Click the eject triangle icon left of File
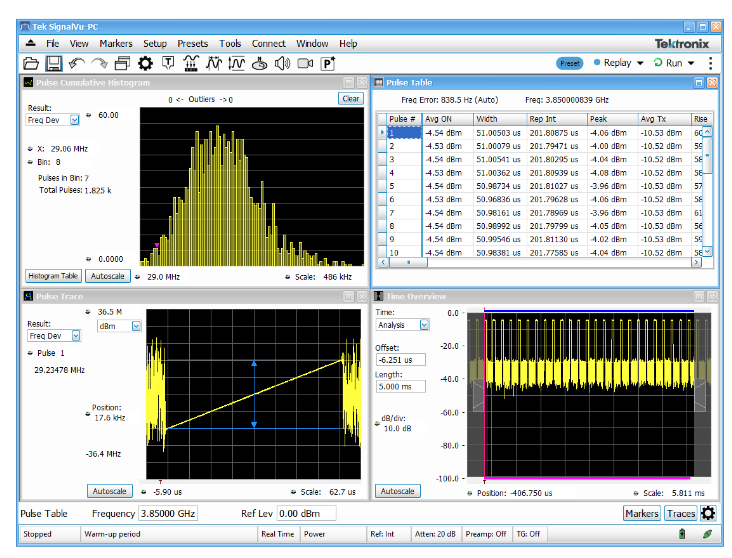Screen dimensions: 732x558 tap(30, 43)
